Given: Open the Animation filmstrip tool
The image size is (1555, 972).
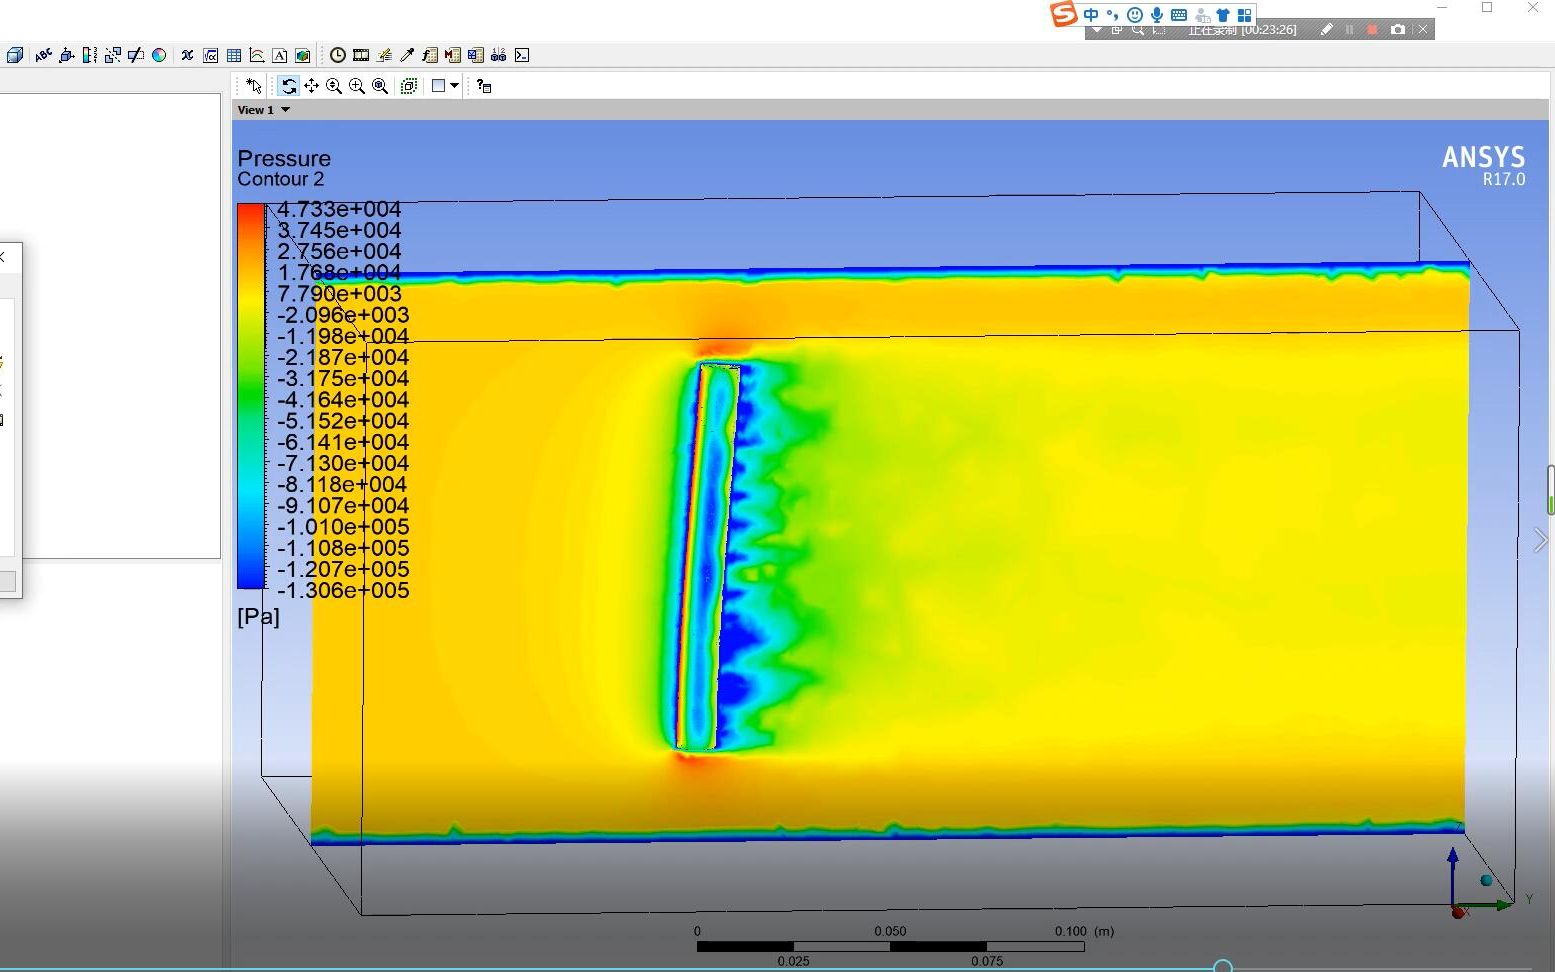Looking at the screenshot, I should point(361,55).
